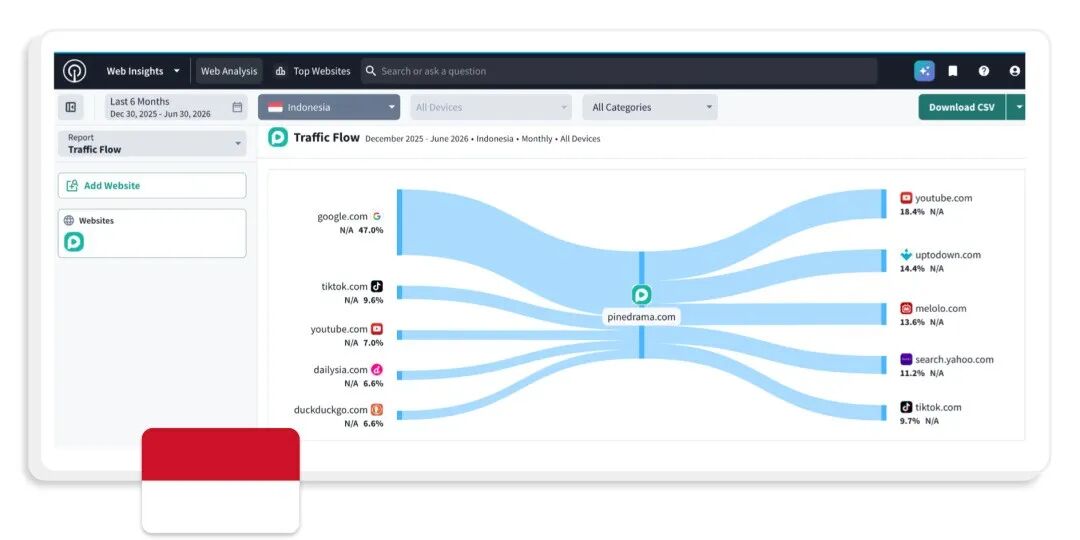Click the search or ask a question field

coord(619,71)
